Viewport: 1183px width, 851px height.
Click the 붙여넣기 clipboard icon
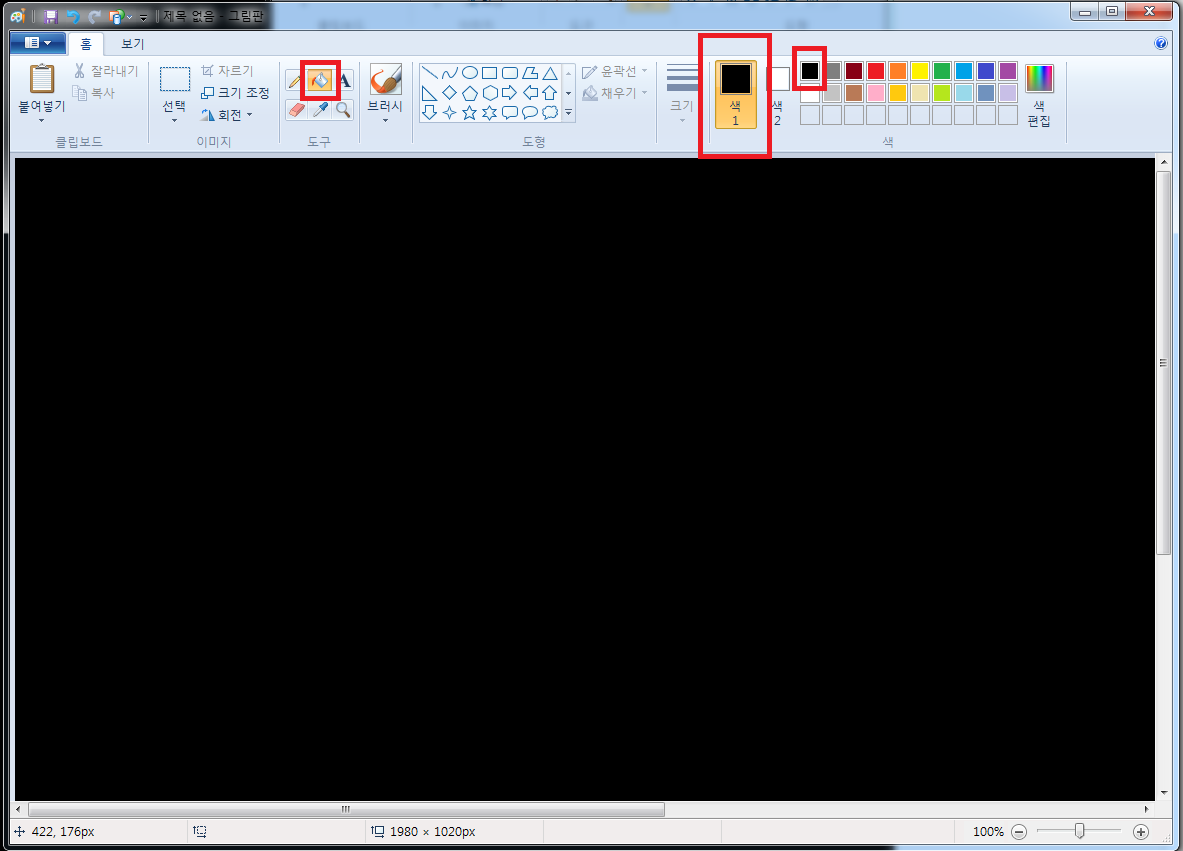[x=42, y=79]
